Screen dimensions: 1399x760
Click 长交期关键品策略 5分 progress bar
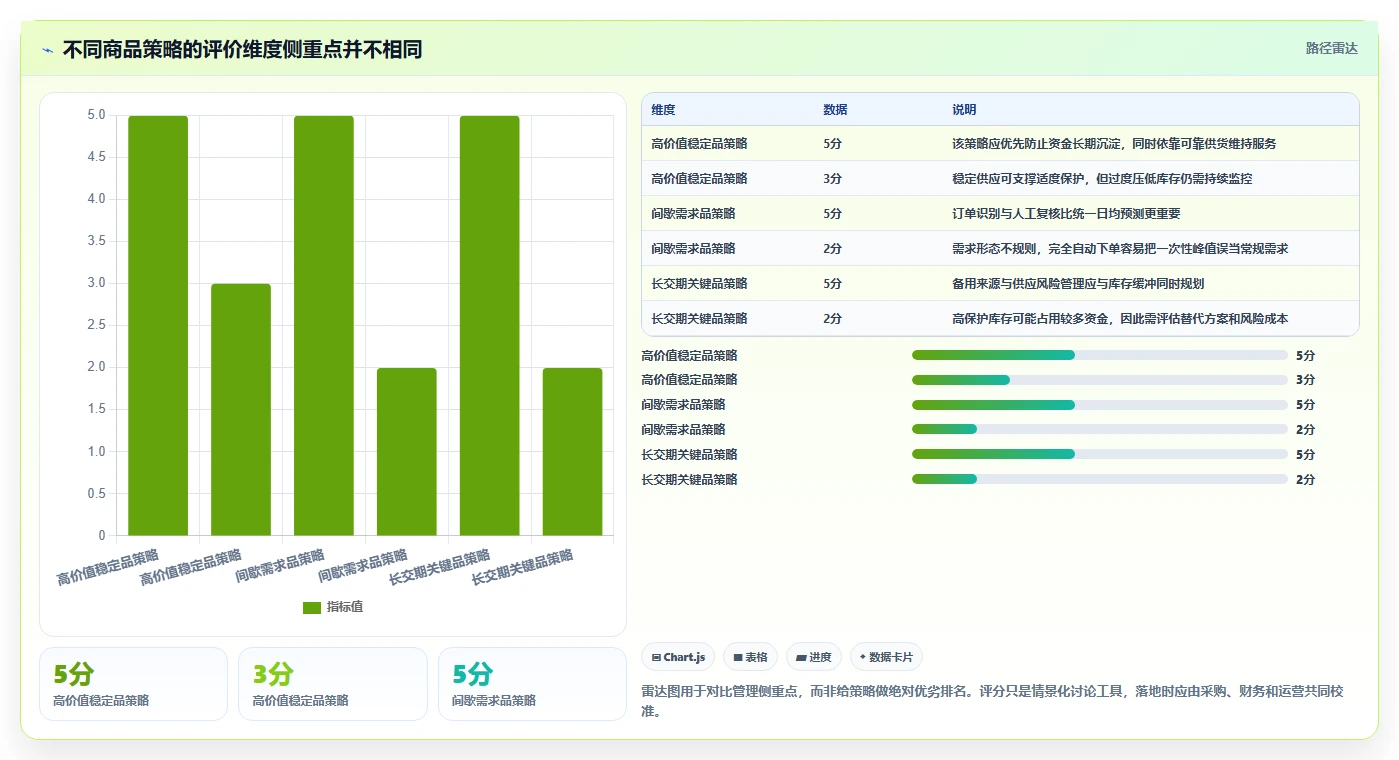[x=1100, y=454]
